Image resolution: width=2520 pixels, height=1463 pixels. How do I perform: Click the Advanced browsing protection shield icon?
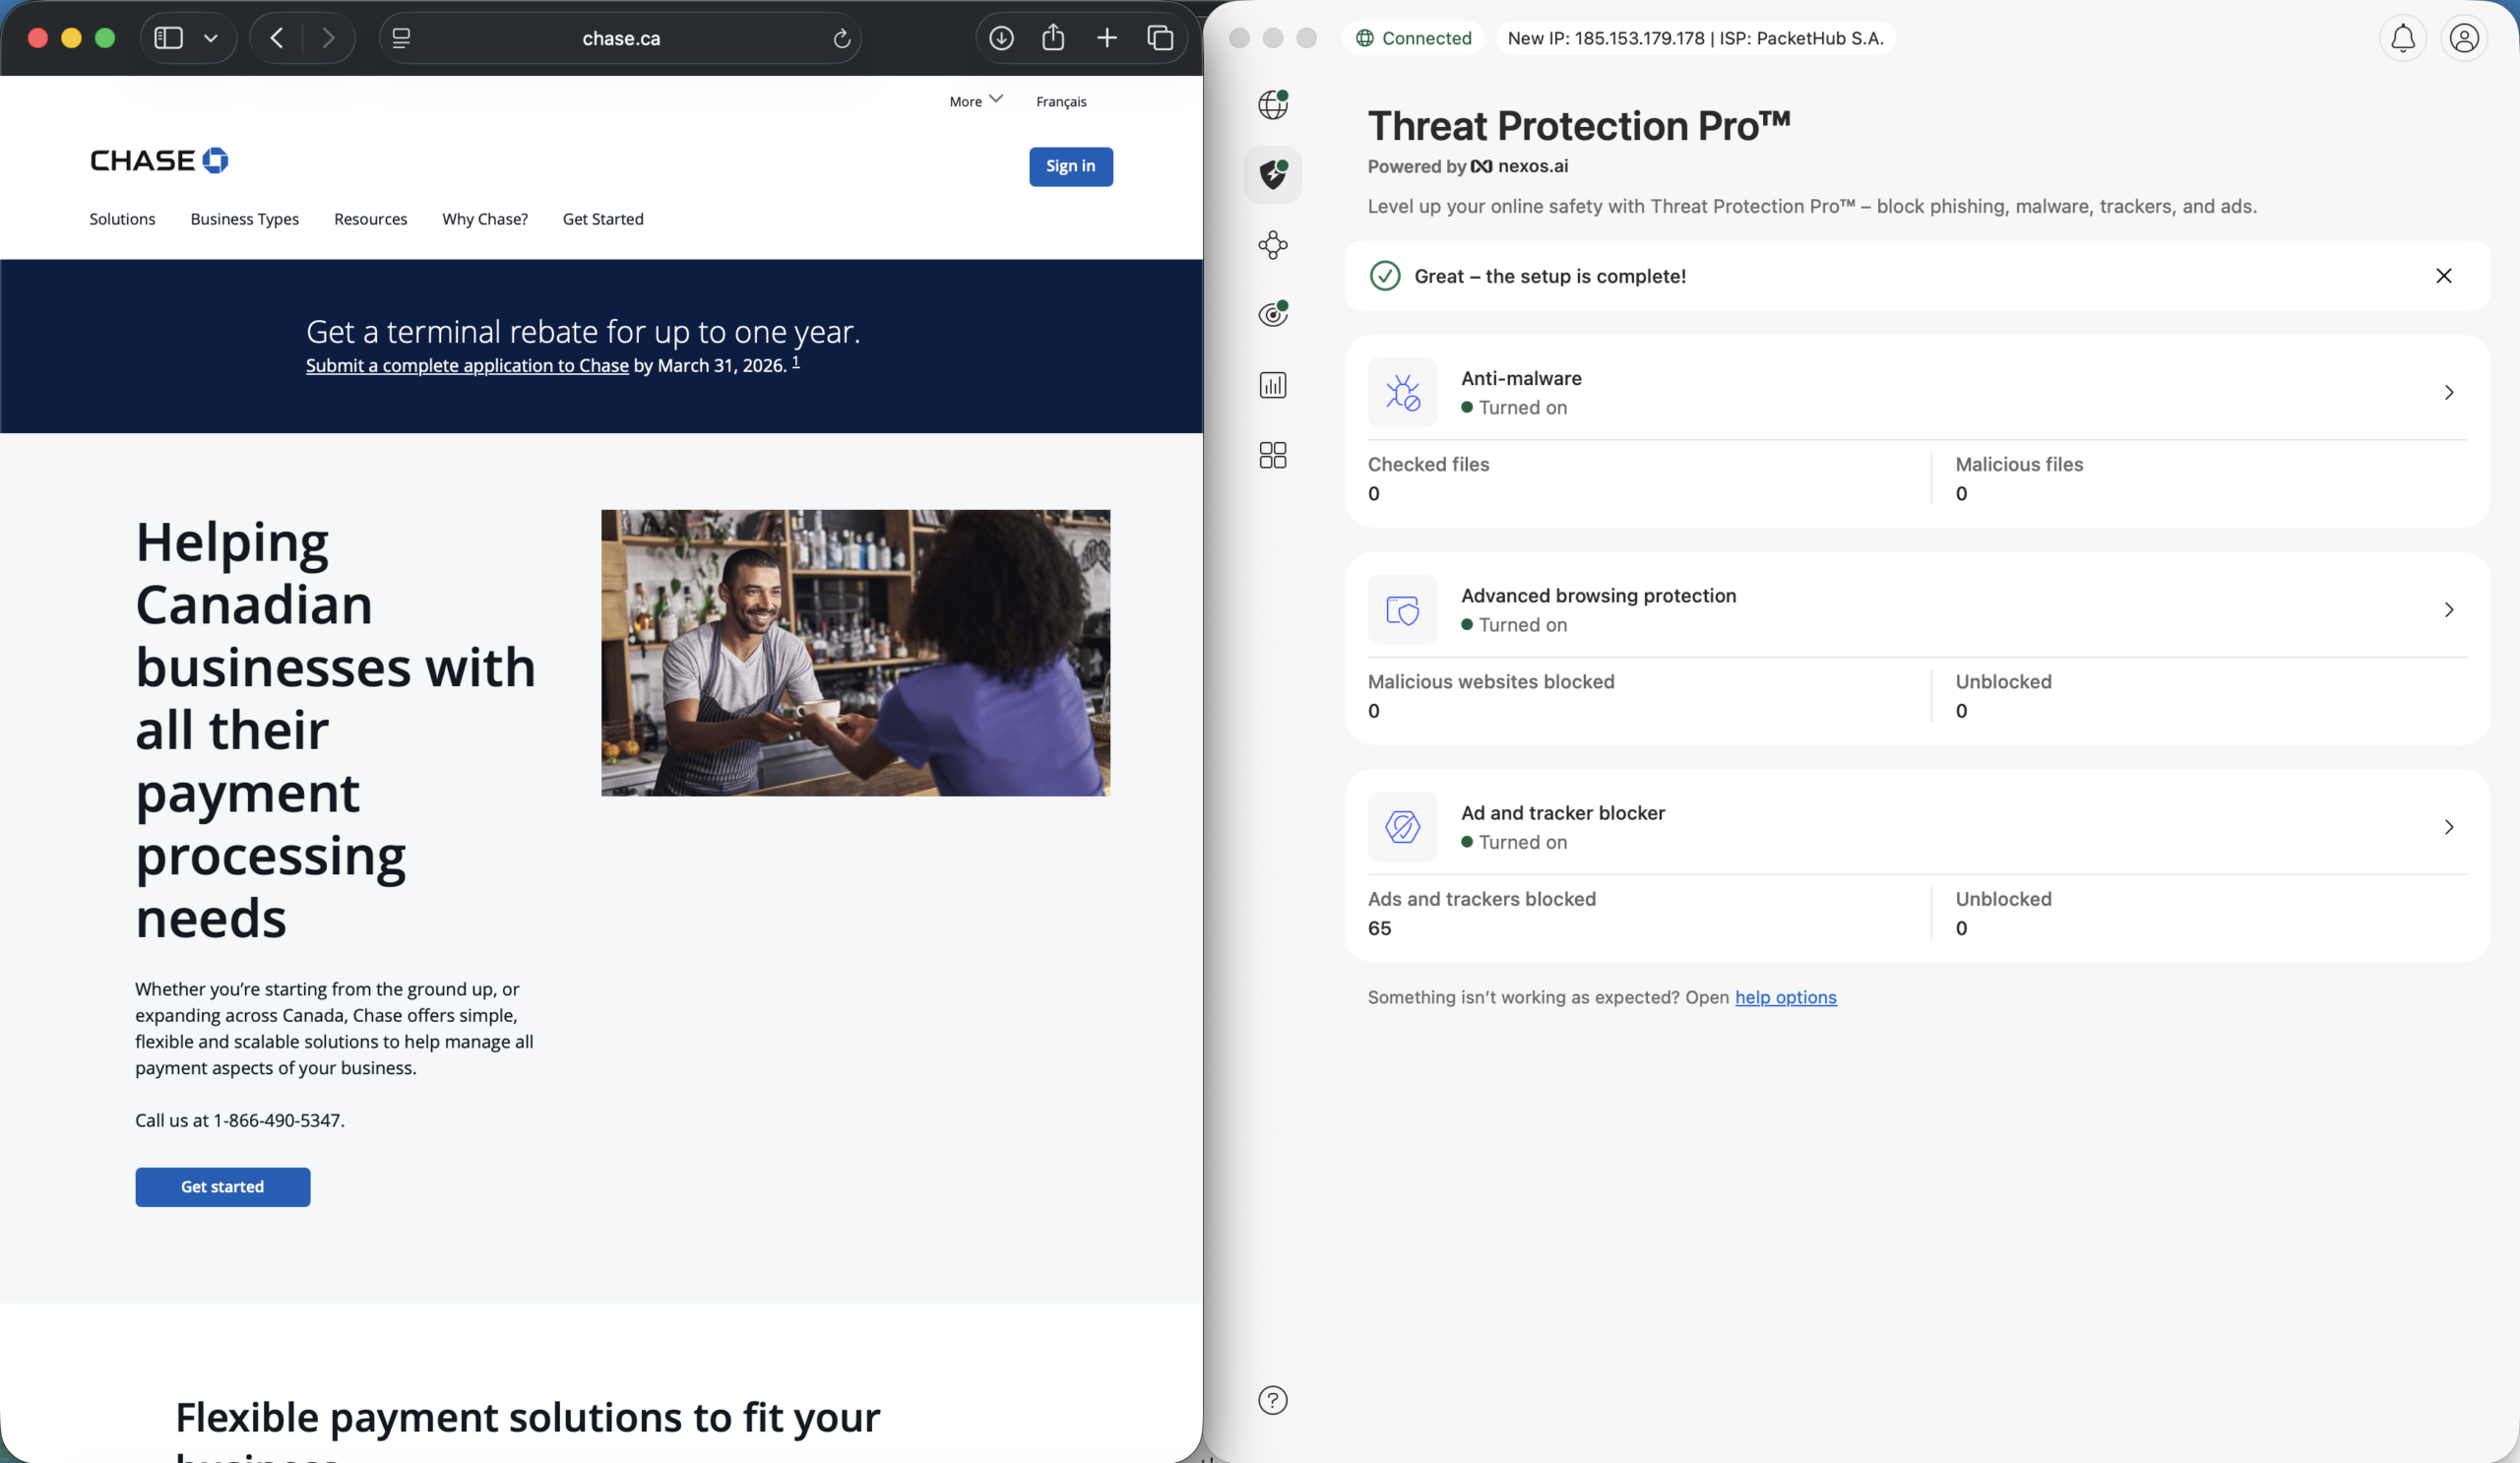(x=1402, y=609)
